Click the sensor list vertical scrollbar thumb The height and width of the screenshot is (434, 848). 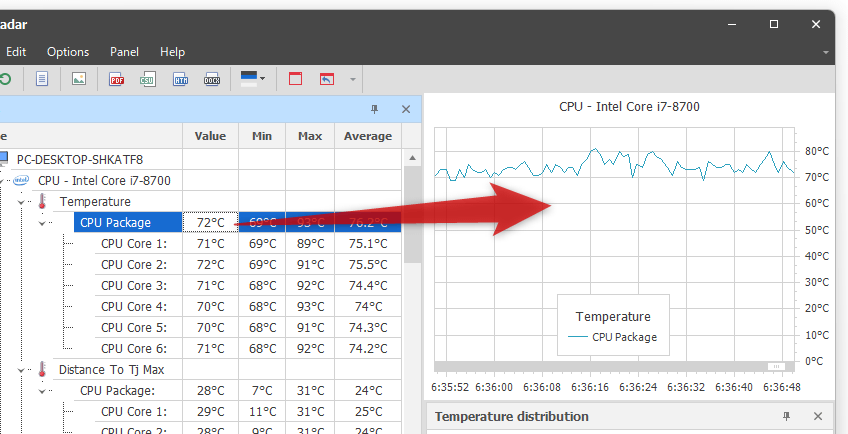tap(412, 214)
